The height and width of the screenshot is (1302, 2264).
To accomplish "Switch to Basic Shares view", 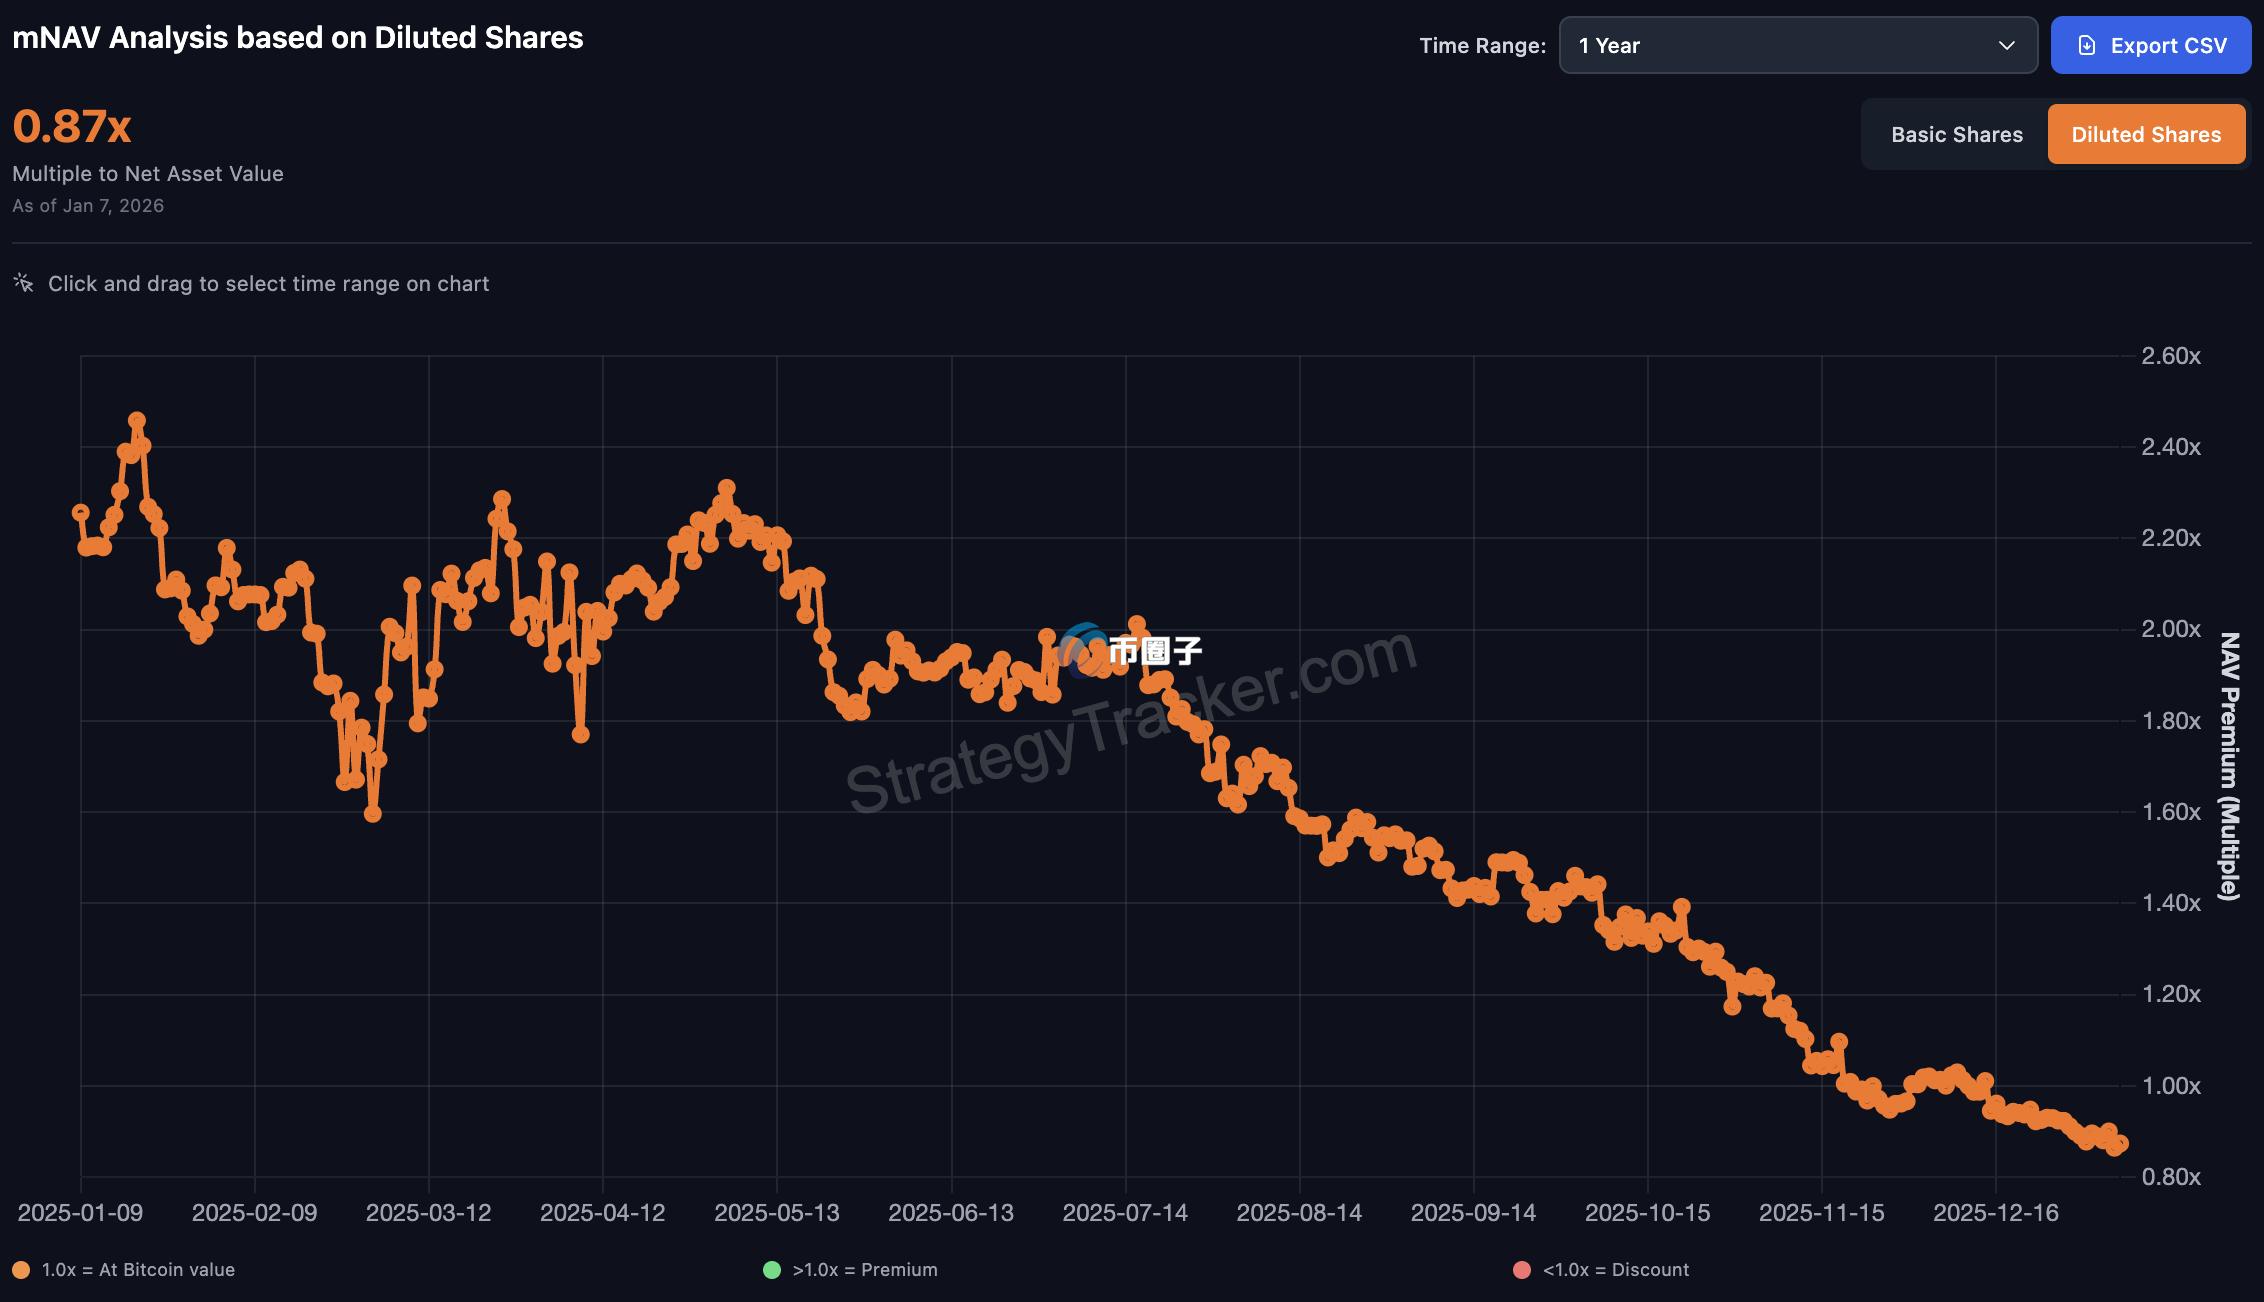I will [1956, 135].
